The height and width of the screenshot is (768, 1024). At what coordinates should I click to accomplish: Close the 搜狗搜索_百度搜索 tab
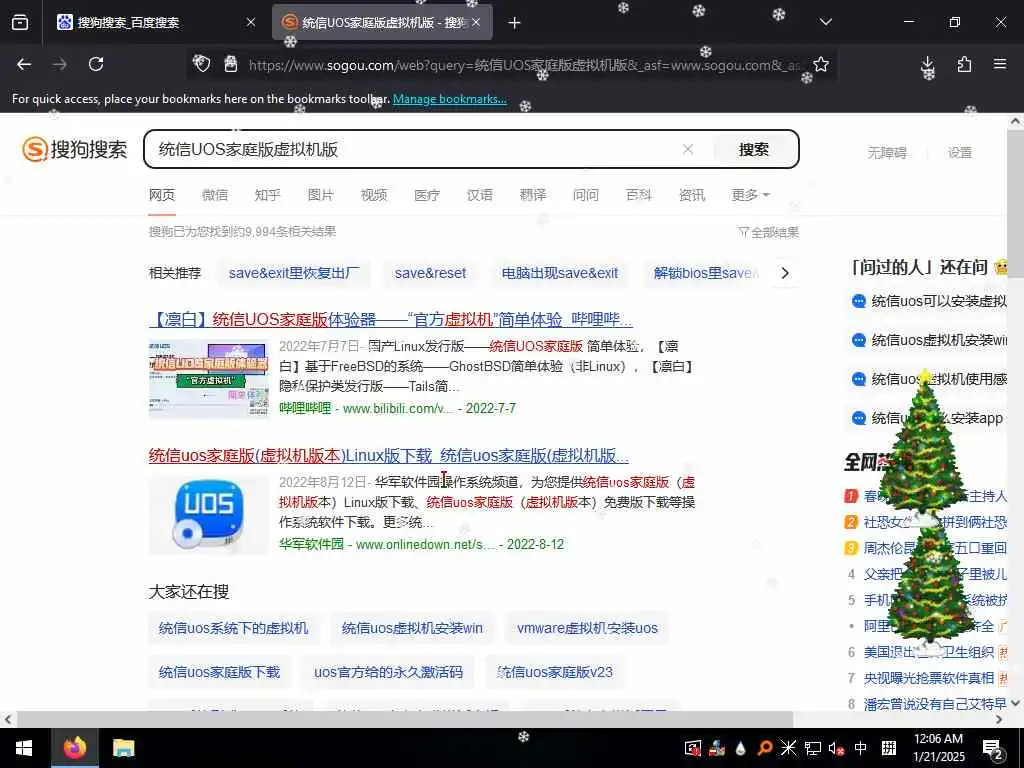coord(251,23)
